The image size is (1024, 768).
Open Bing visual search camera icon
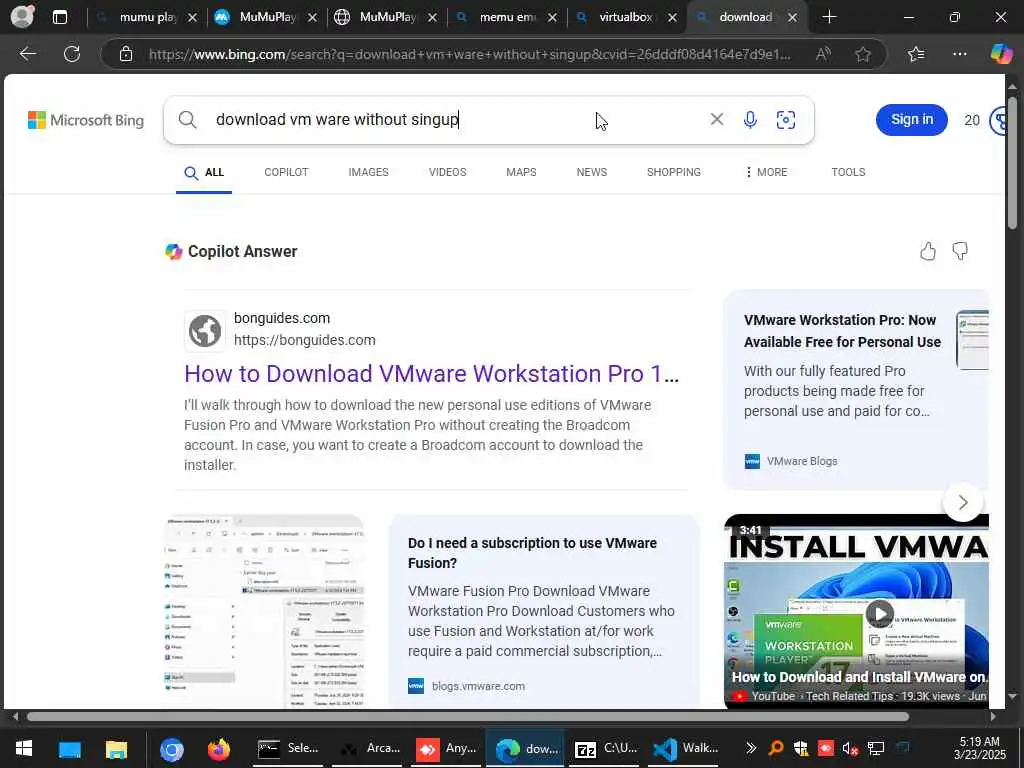[x=786, y=120]
